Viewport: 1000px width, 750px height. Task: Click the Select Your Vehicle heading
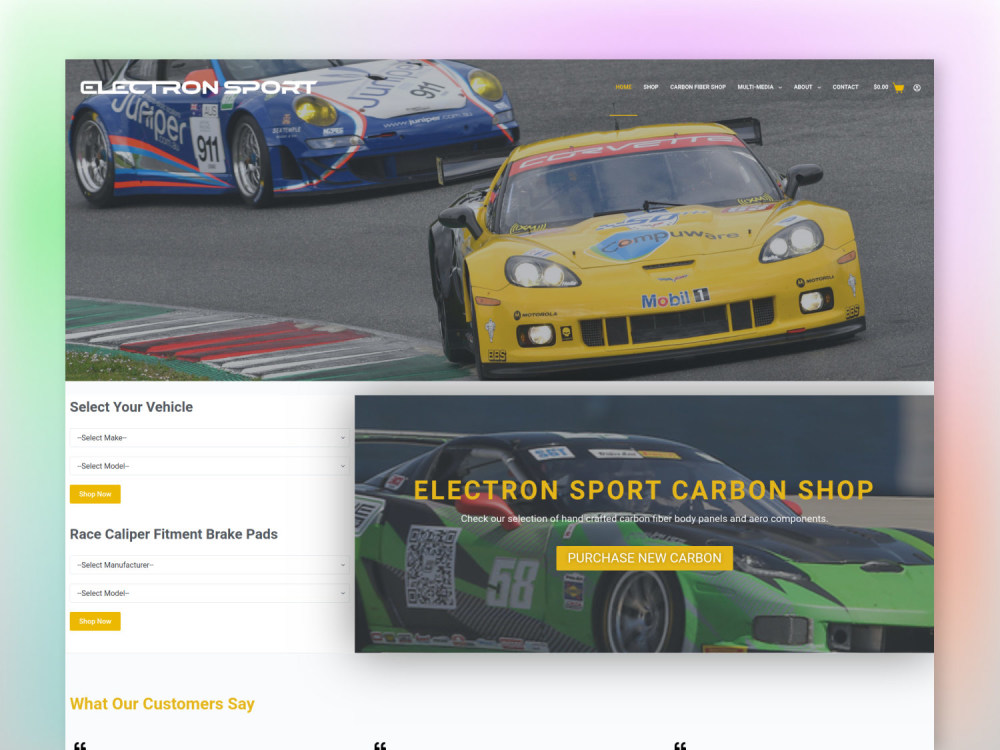tap(131, 407)
